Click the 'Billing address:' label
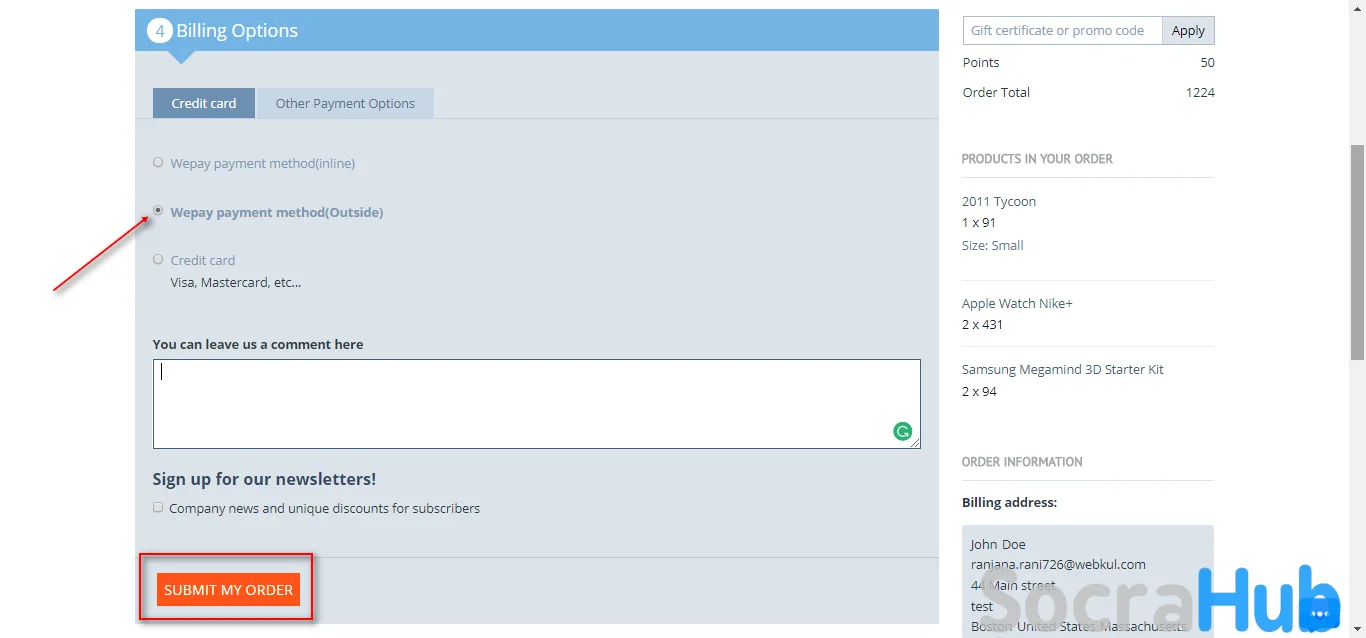1366x638 pixels. click(x=1009, y=502)
